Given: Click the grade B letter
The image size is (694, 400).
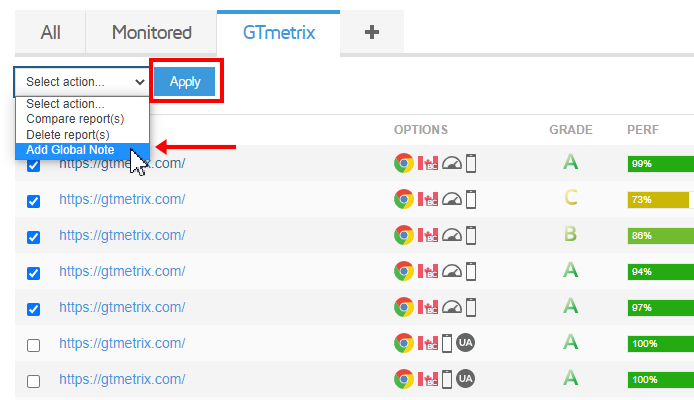Looking at the screenshot, I should (x=571, y=234).
